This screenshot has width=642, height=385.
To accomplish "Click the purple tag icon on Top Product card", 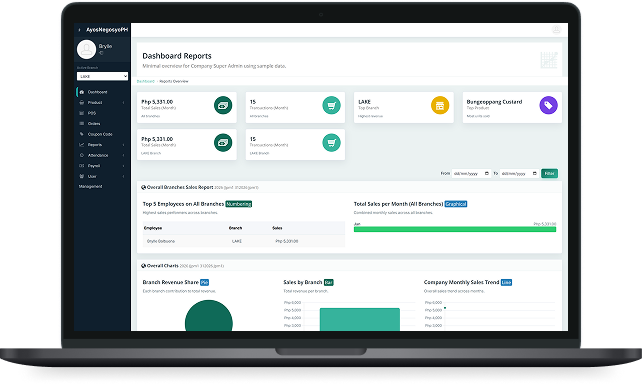I will tap(549, 105).
